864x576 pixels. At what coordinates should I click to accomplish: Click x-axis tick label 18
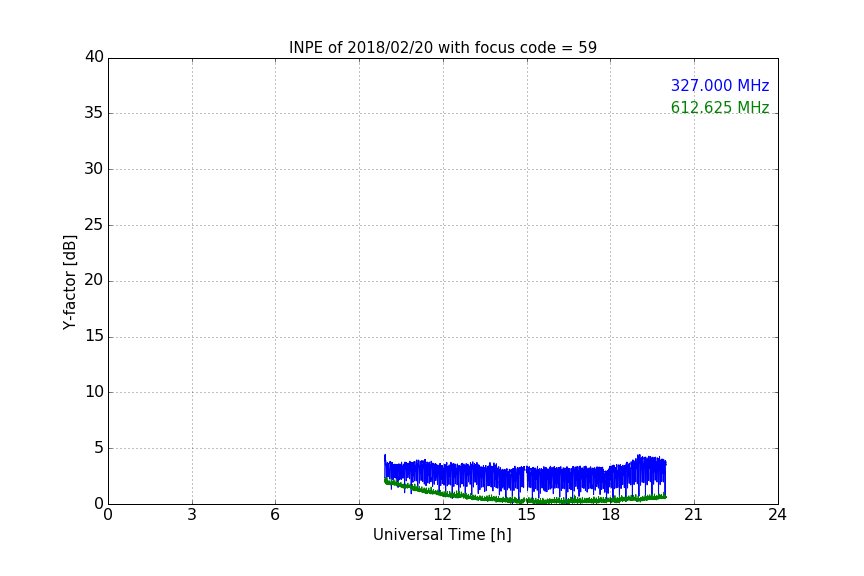(610, 515)
